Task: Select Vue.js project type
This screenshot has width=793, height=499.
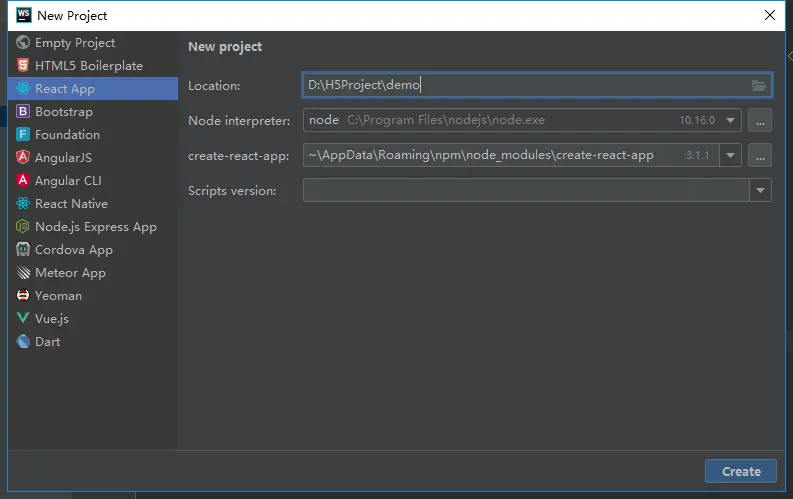Action: tap(93, 319)
